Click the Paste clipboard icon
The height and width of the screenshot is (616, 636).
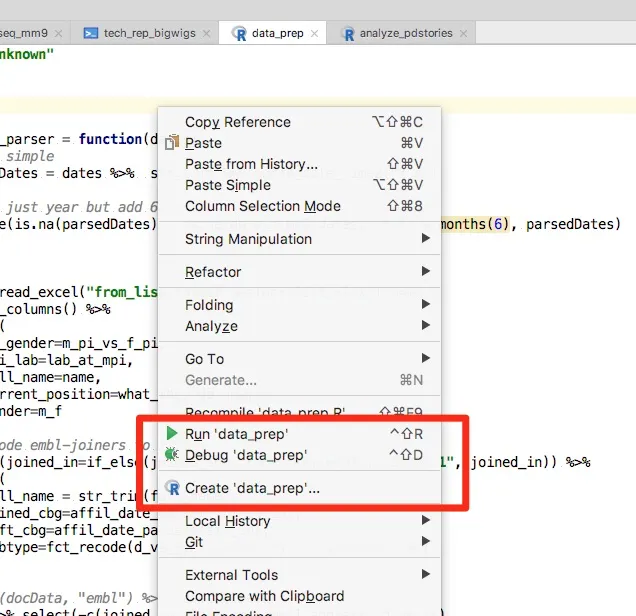point(172,142)
